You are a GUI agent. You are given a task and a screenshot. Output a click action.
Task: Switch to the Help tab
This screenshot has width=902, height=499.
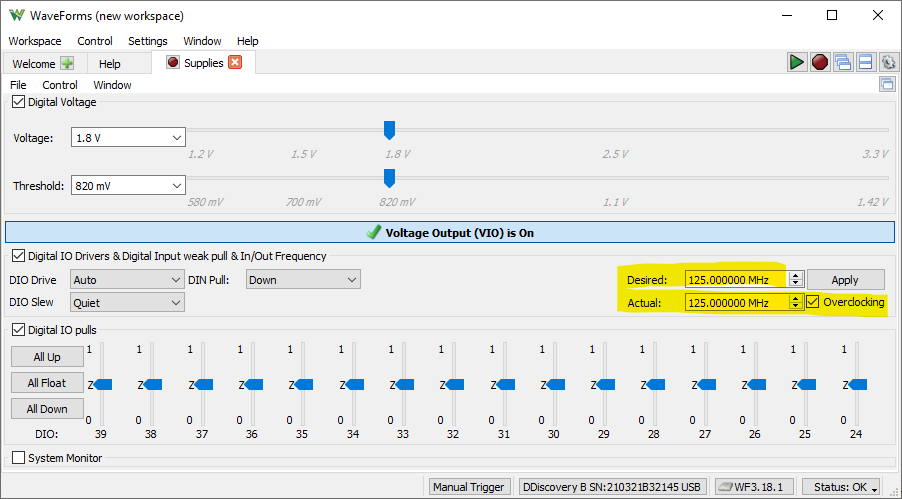coord(110,64)
